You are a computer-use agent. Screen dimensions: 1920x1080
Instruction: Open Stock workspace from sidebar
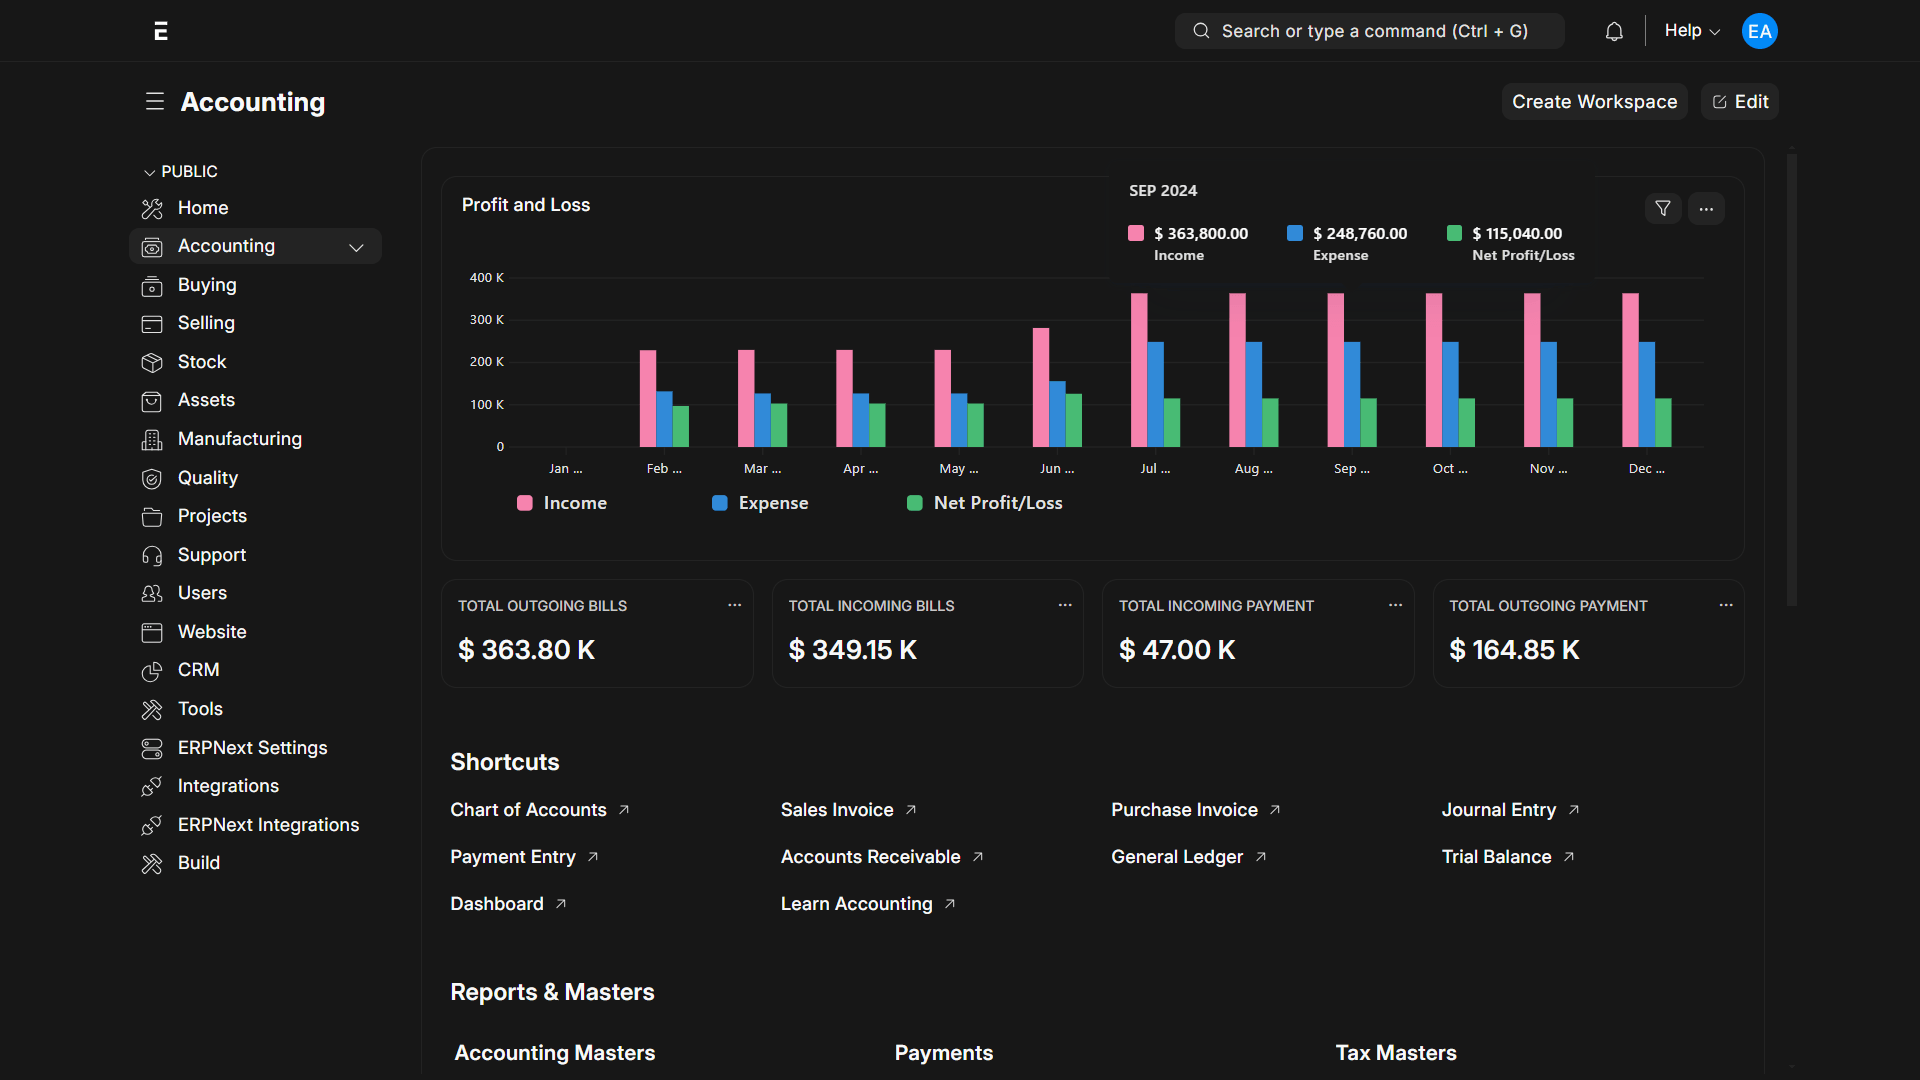click(x=202, y=362)
